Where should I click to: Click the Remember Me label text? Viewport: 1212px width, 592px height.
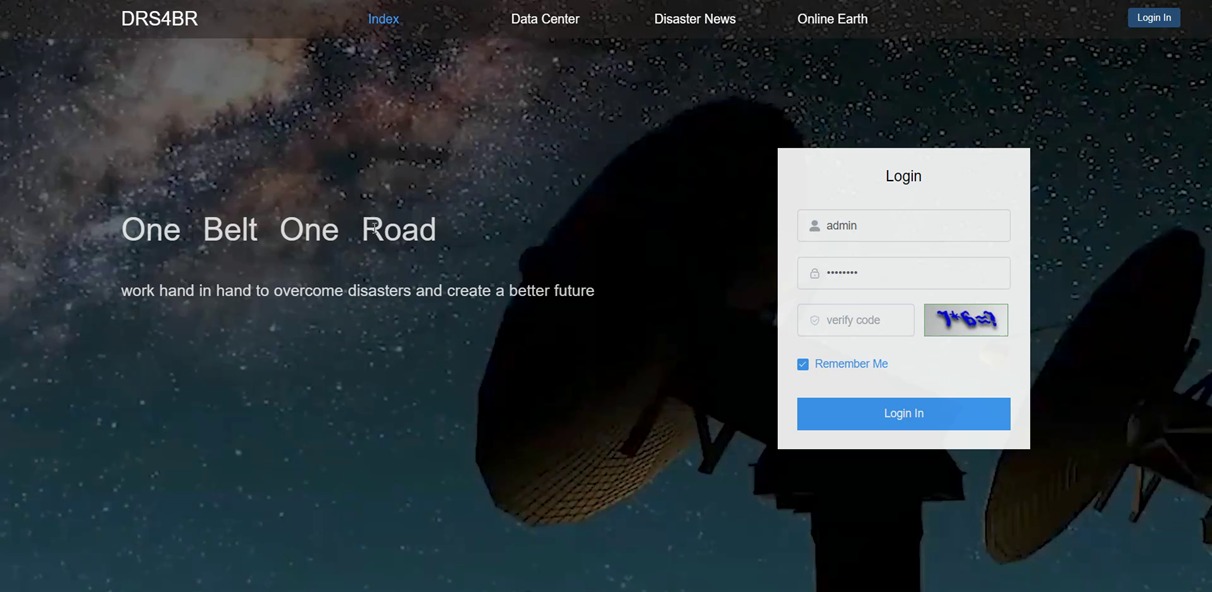pyautogui.click(x=851, y=364)
